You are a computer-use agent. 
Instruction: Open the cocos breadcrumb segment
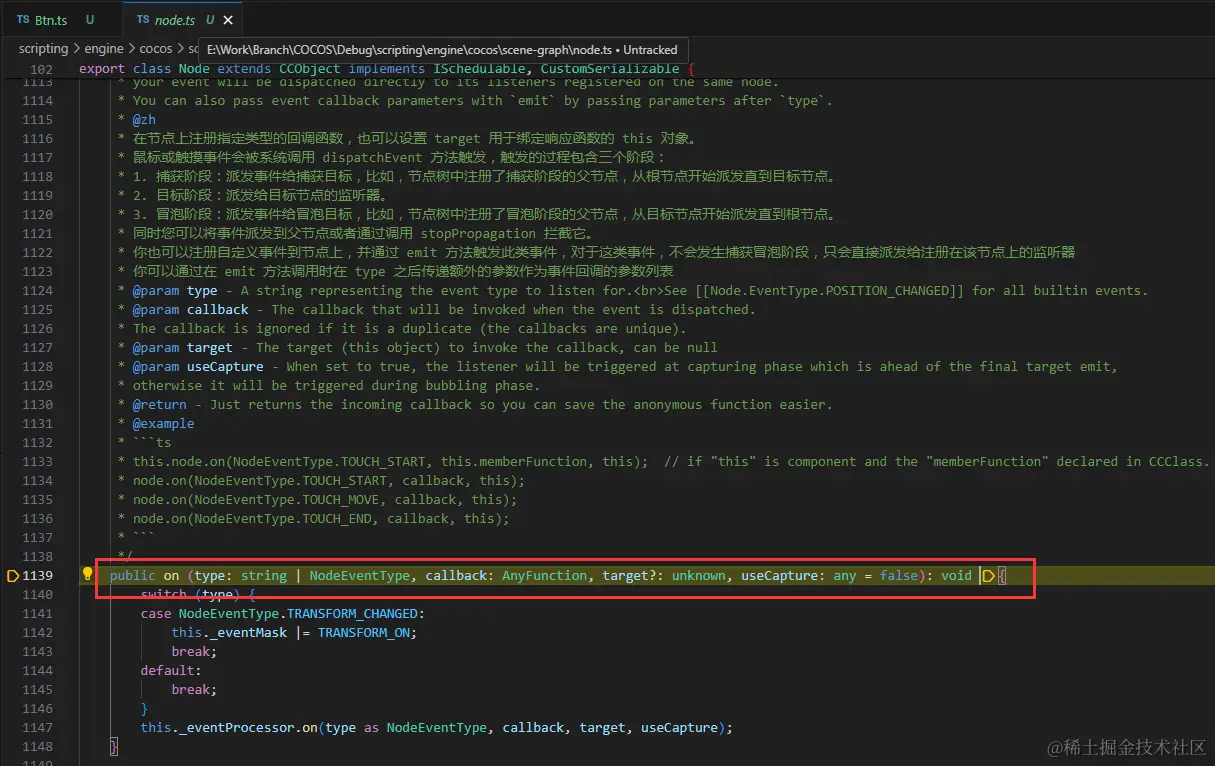(156, 48)
